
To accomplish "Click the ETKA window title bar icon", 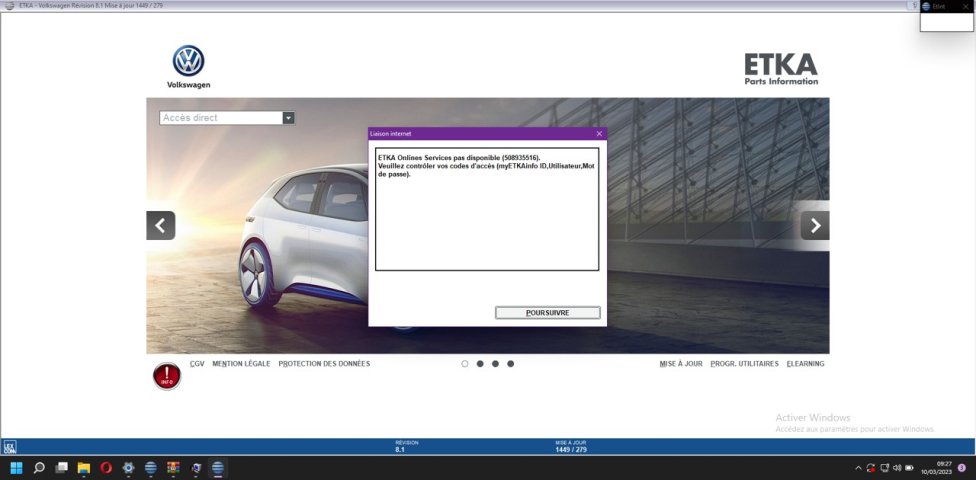I will (x=9, y=6).
